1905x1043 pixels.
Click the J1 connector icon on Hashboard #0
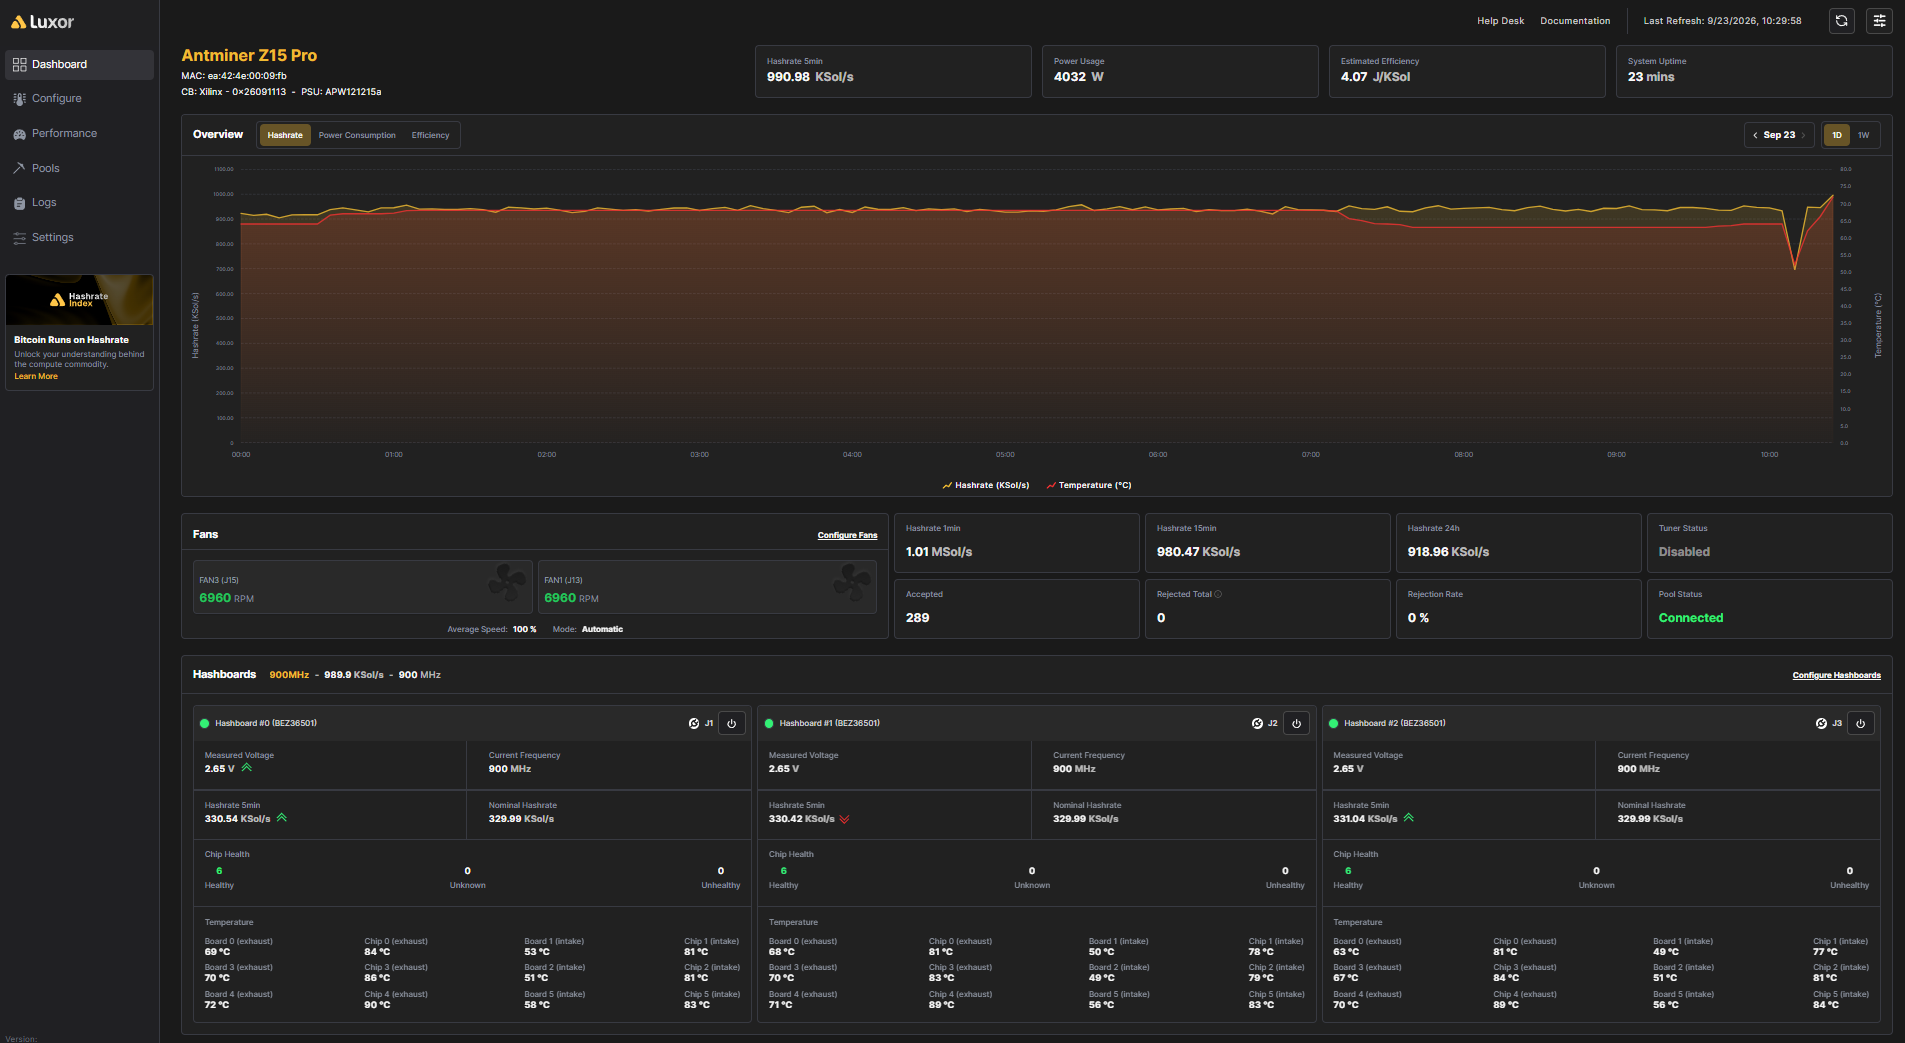(694, 723)
